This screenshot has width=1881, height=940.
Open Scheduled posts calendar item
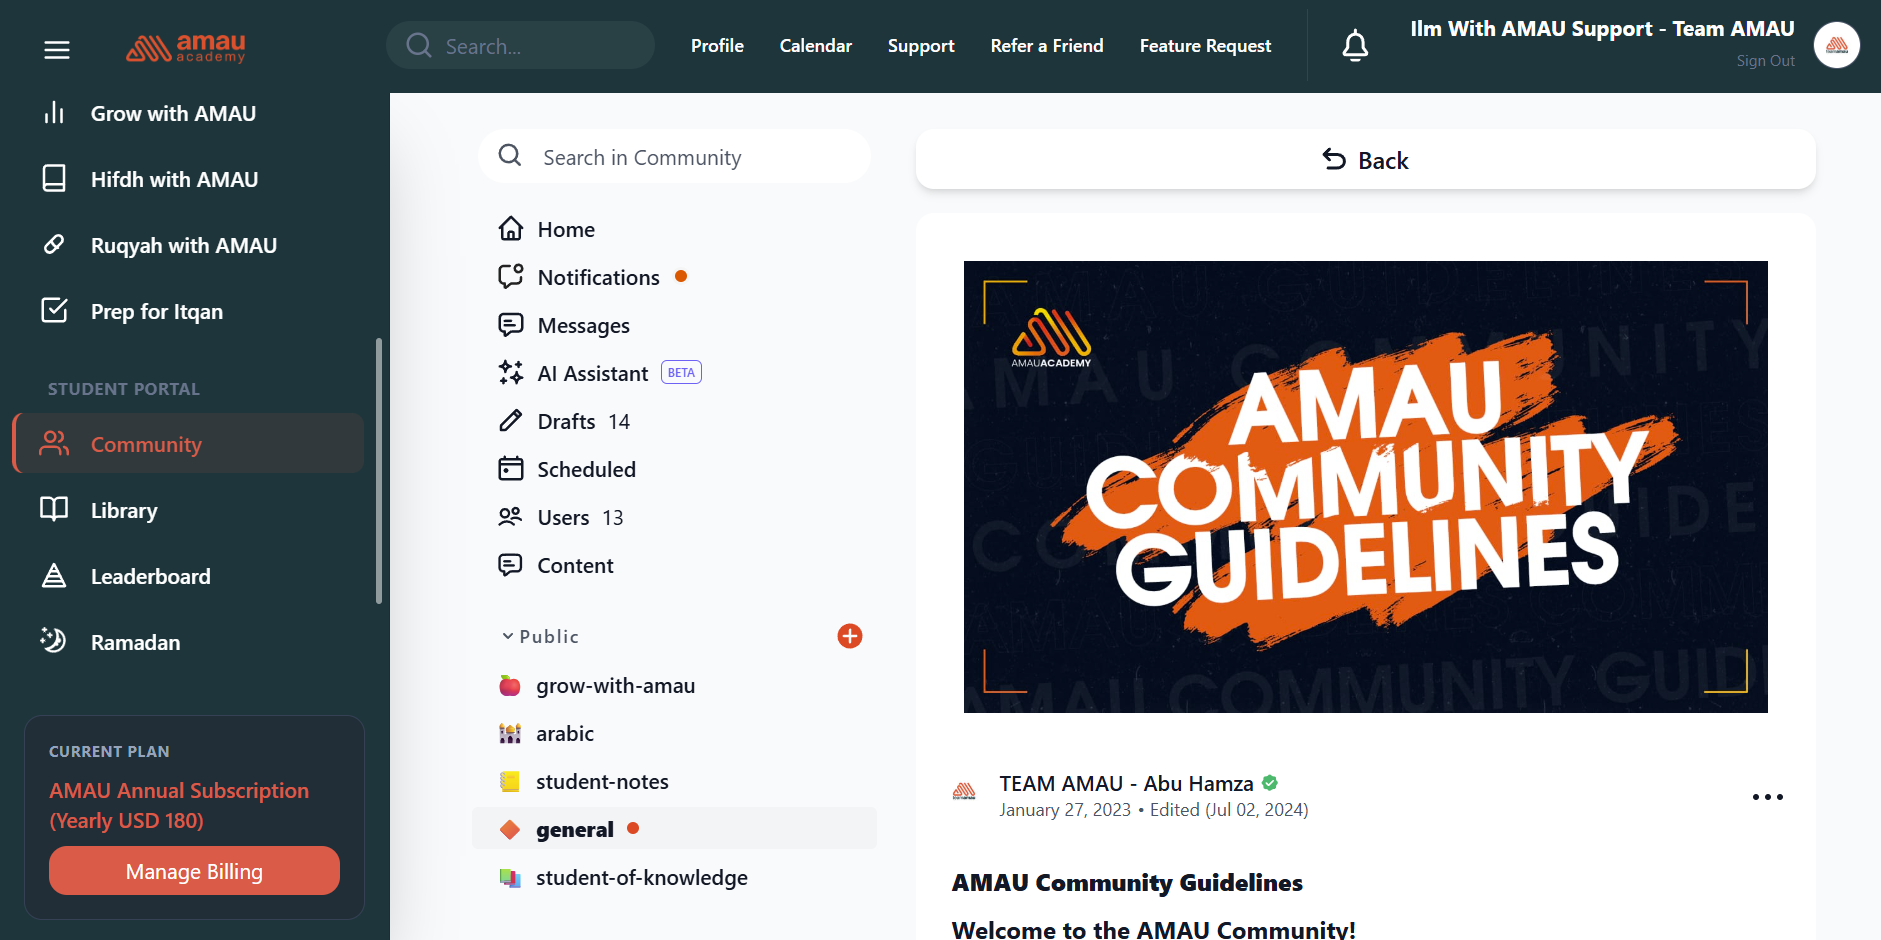click(x=586, y=469)
